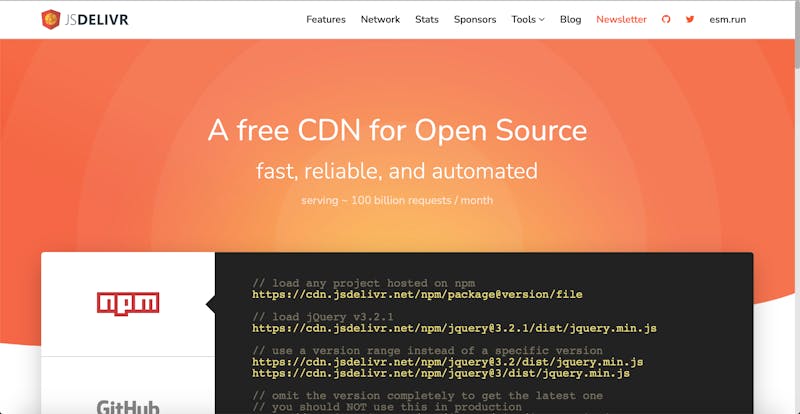Click 'serving ~ 100 billion requests / month' text
The height and width of the screenshot is (414, 800).
click(397, 200)
